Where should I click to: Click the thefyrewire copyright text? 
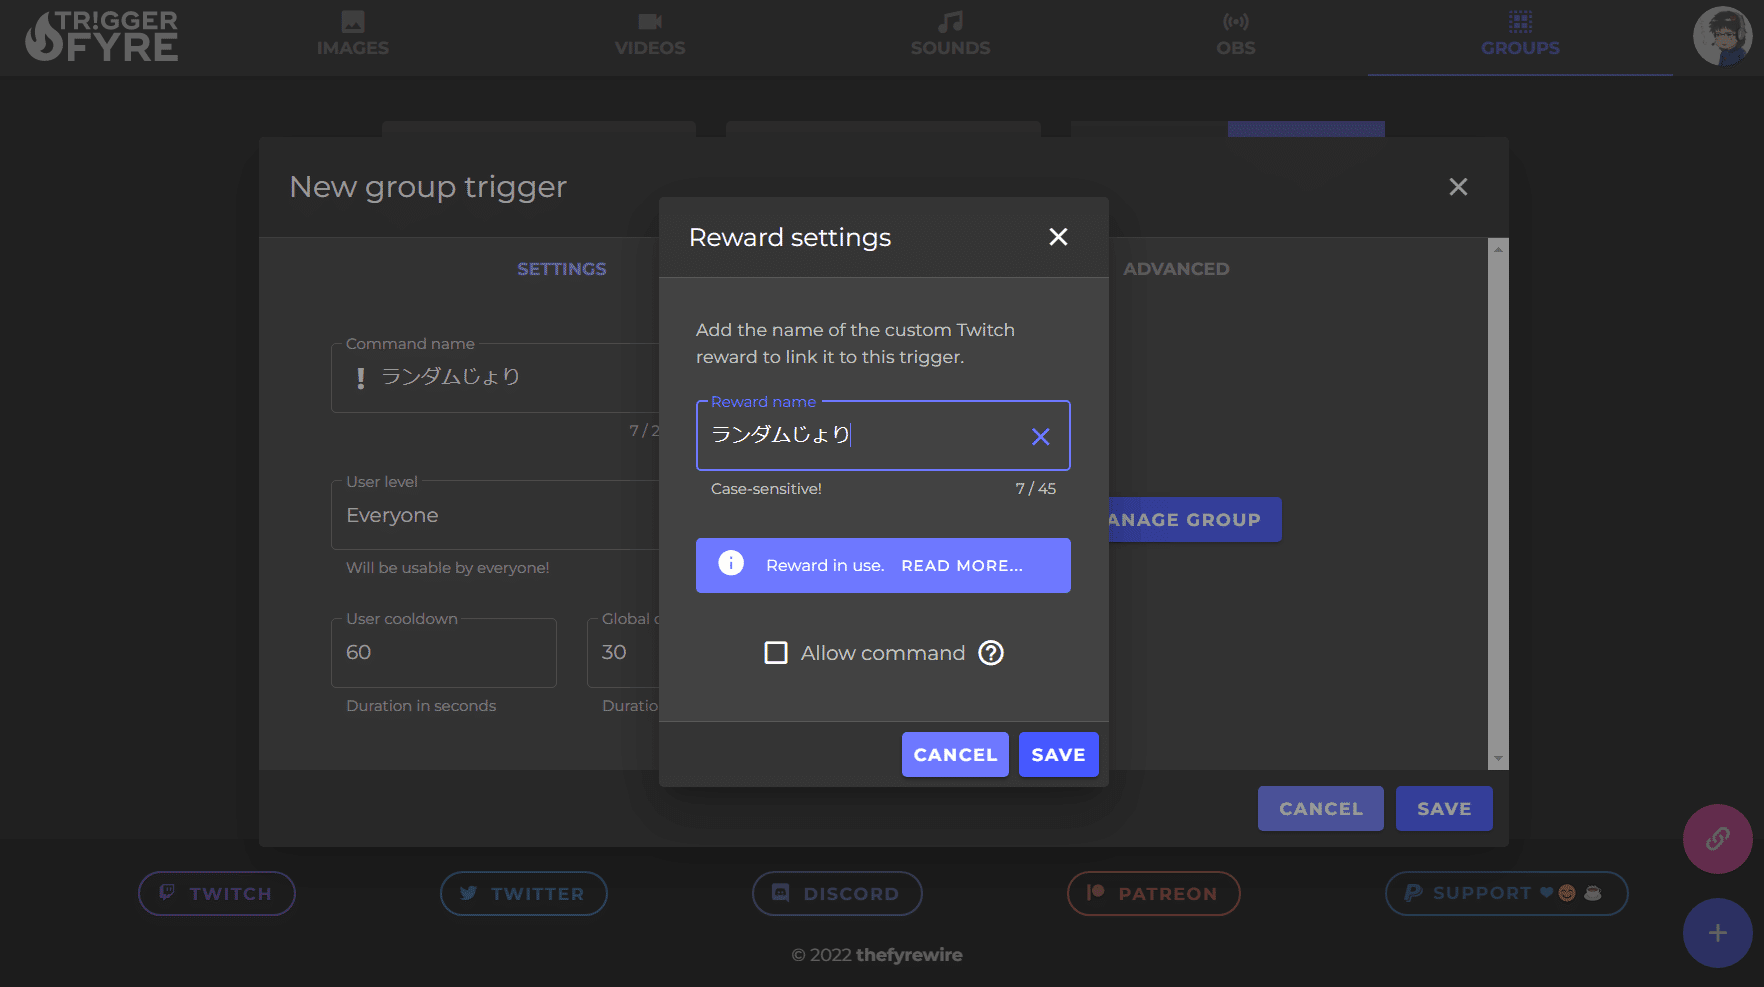click(x=909, y=955)
